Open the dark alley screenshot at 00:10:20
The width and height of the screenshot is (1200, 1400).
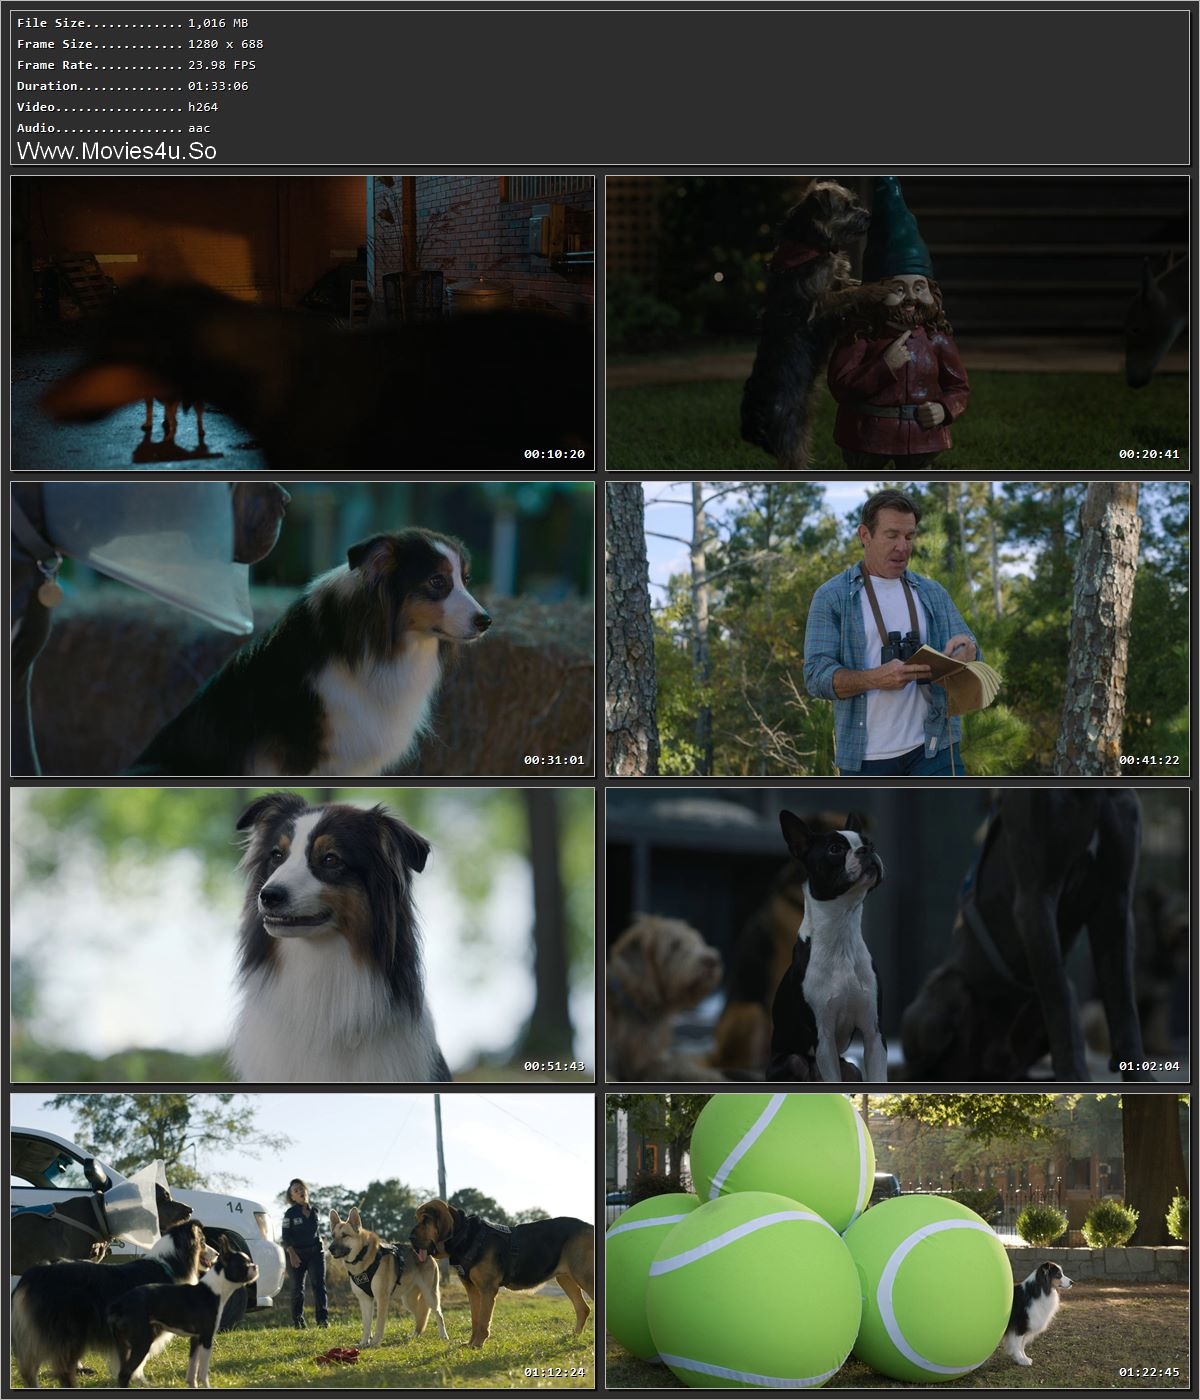tap(300, 320)
